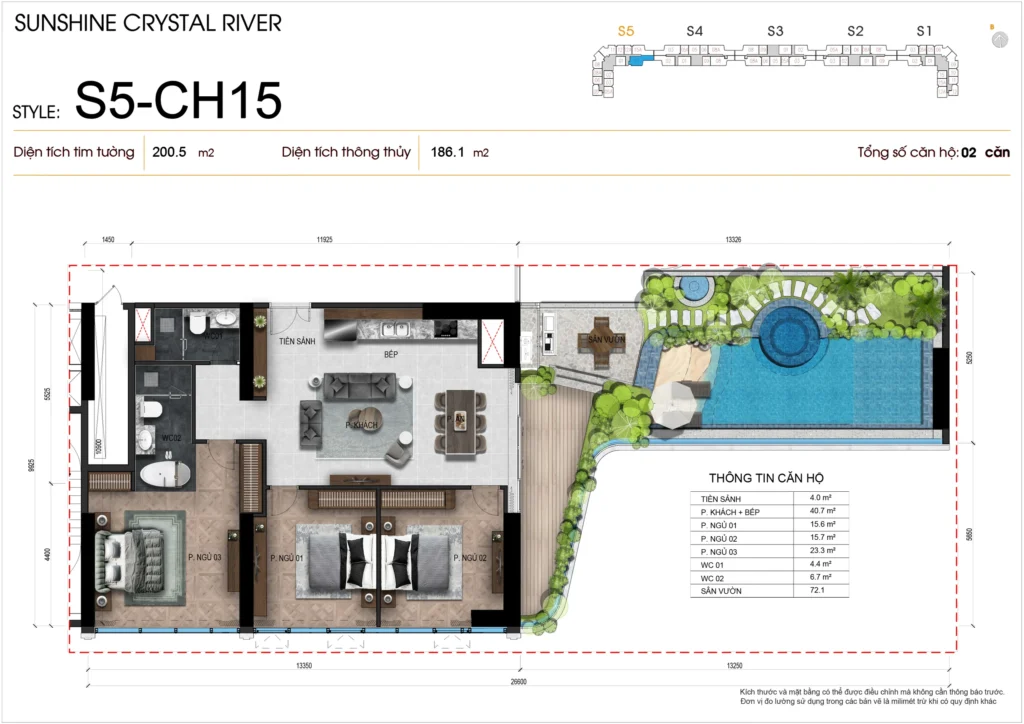Click the blue swimming pool area
Screen dimensions: 1024x724
830,385
